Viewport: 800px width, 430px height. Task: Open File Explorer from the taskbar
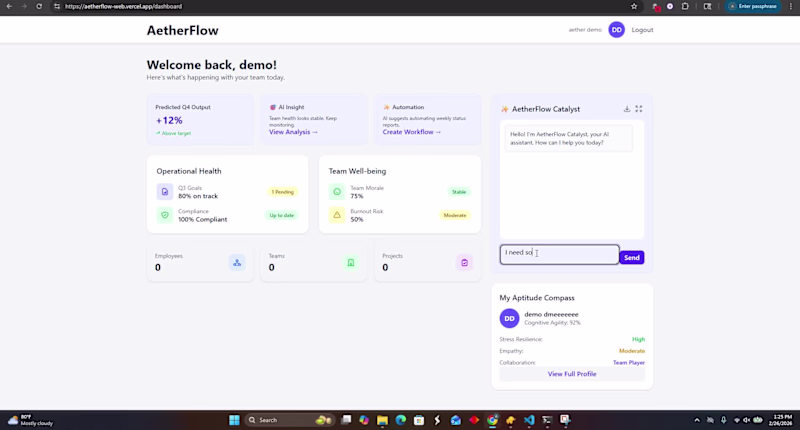[382, 420]
